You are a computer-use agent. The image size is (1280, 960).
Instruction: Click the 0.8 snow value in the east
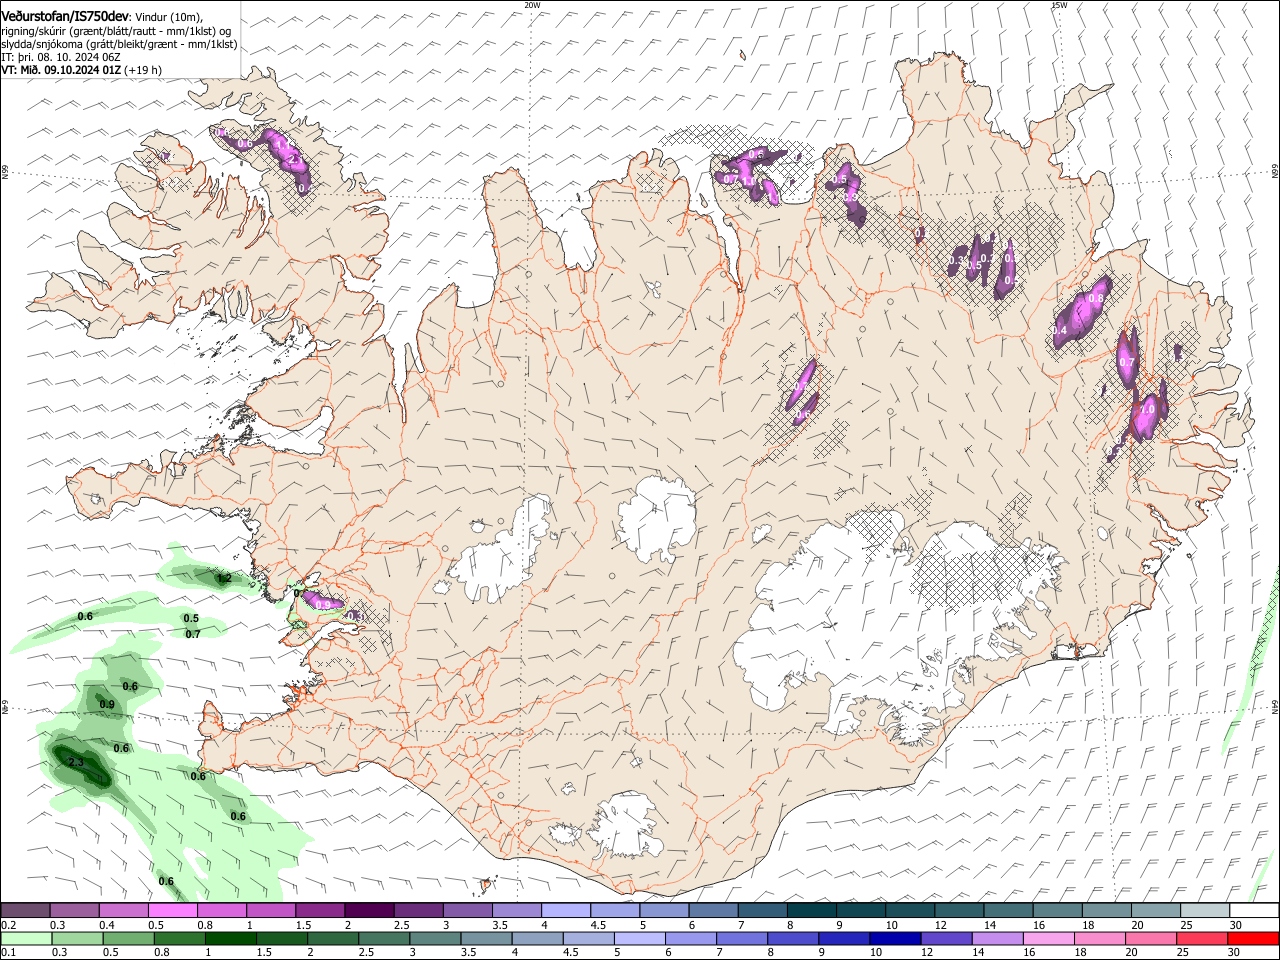point(1095,299)
